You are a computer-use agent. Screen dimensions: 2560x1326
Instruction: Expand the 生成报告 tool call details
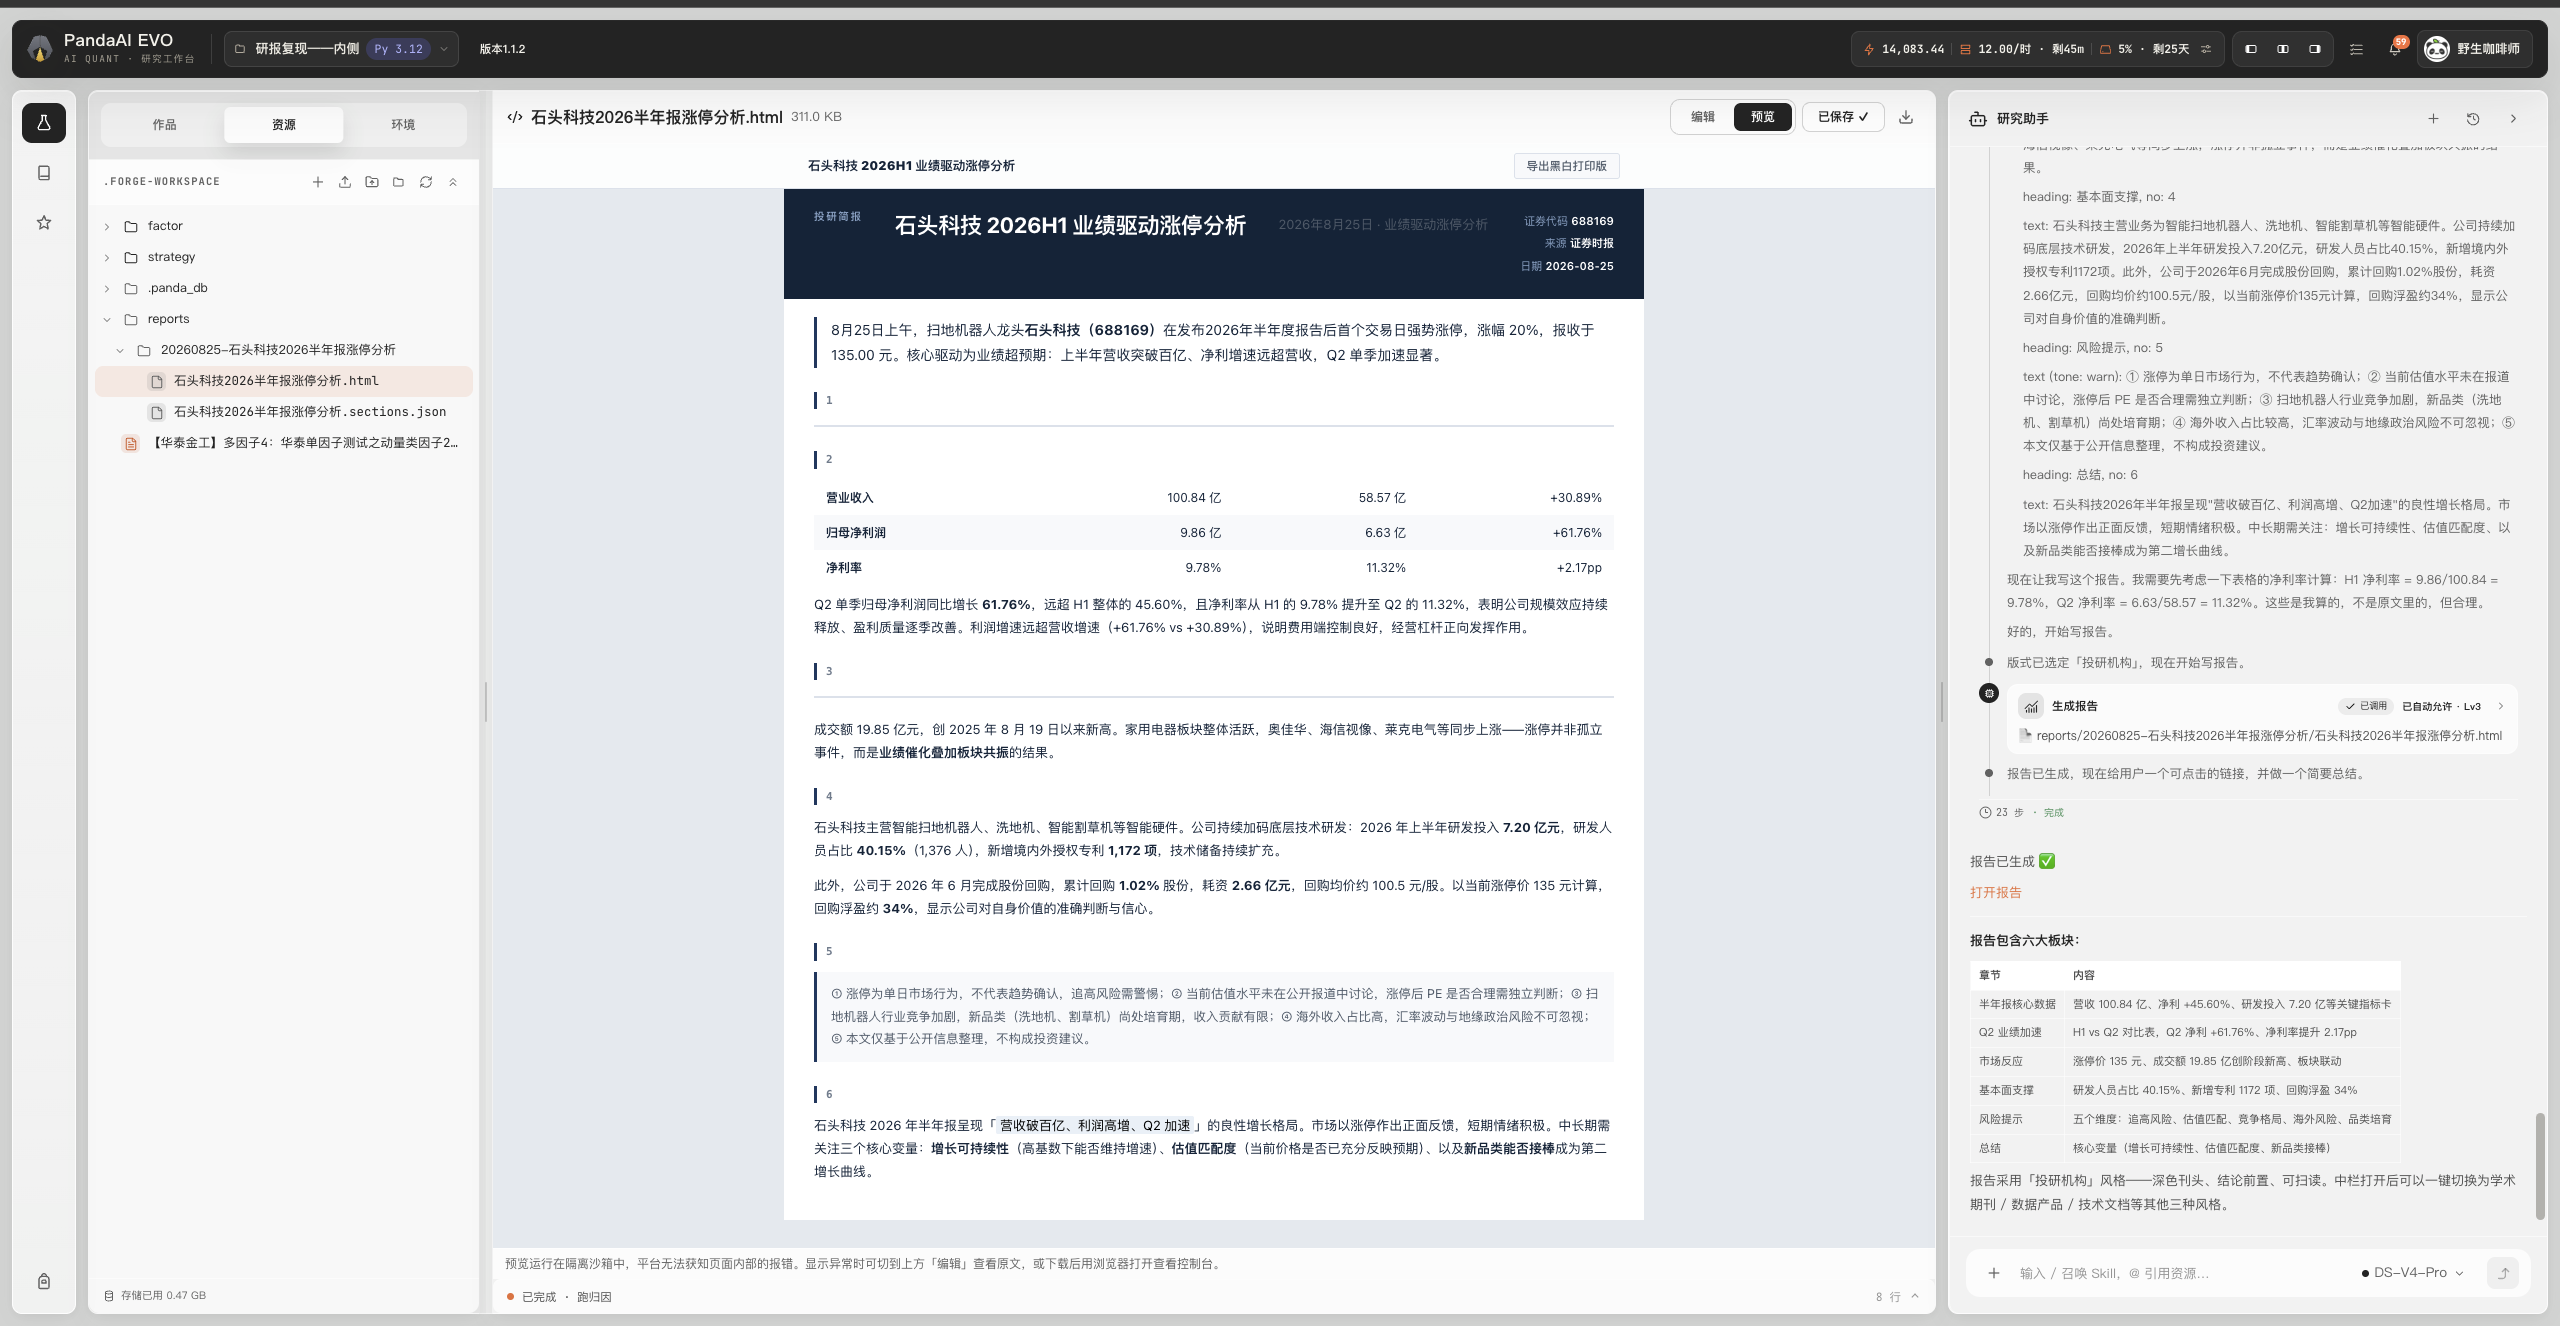(x=2501, y=706)
